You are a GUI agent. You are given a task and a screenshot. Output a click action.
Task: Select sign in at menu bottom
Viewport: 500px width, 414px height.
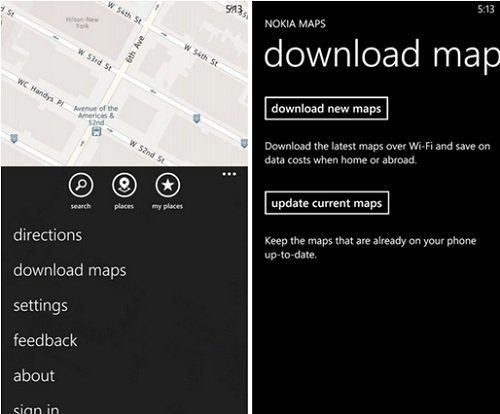coord(36,409)
